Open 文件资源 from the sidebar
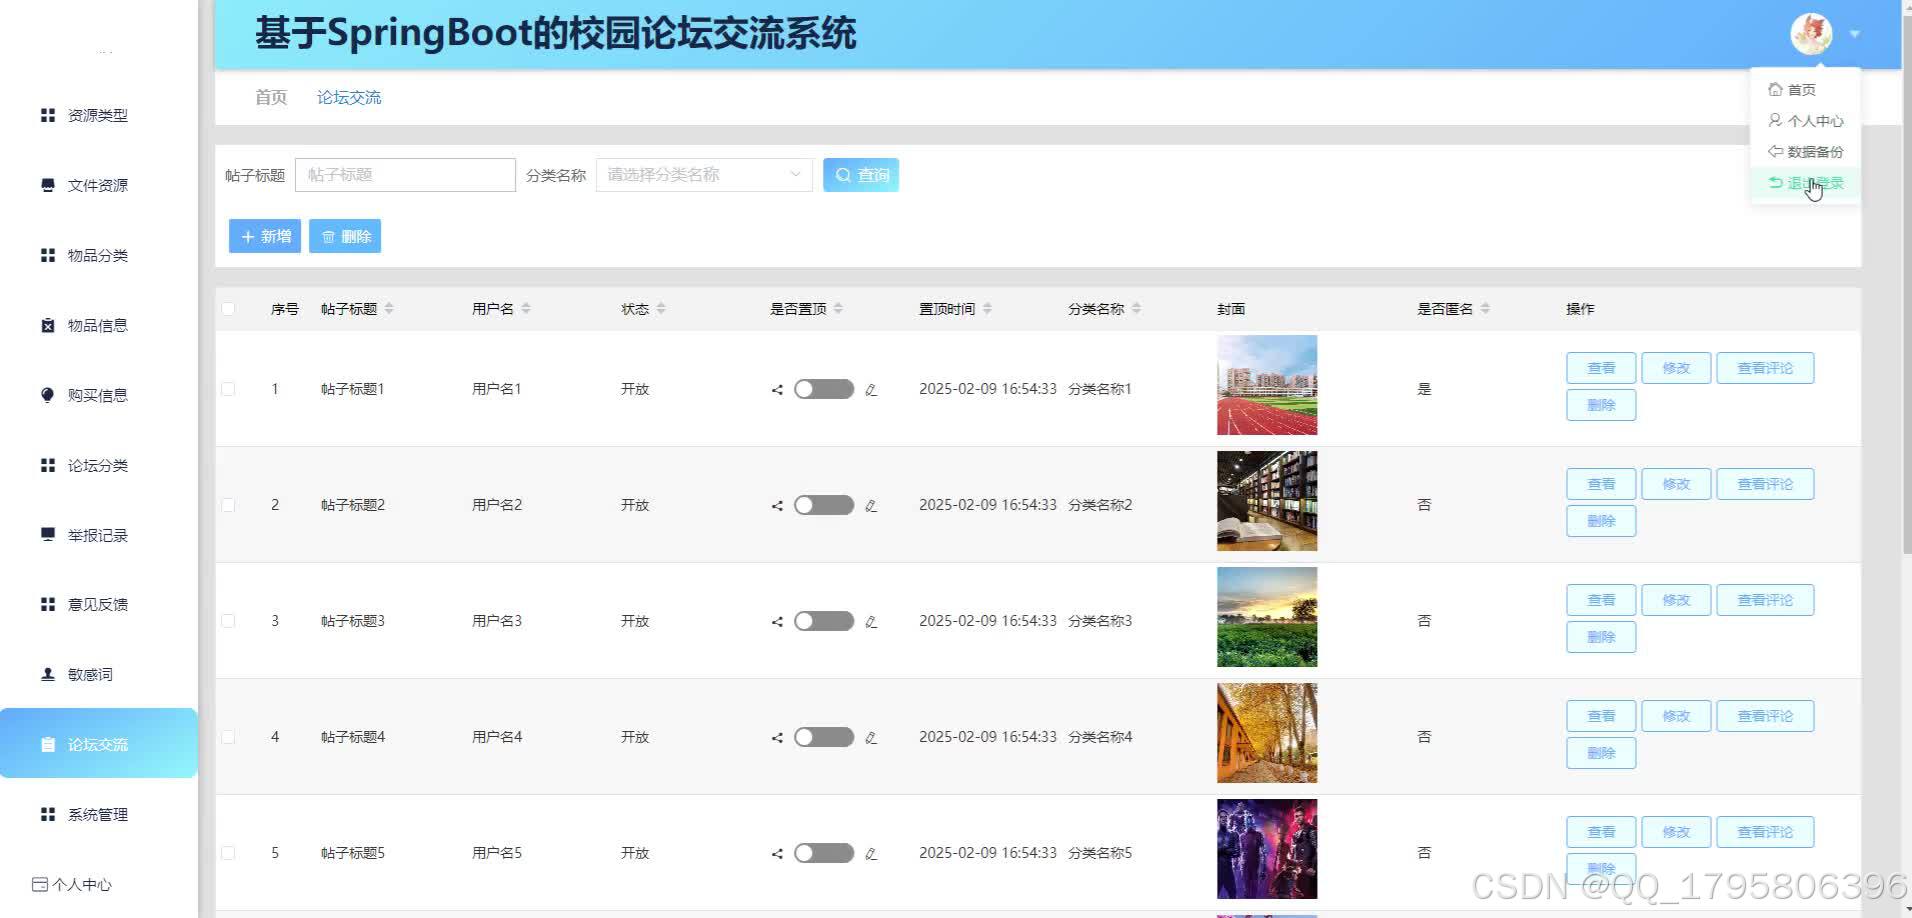1912x918 pixels. pyautogui.click(x=96, y=185)
